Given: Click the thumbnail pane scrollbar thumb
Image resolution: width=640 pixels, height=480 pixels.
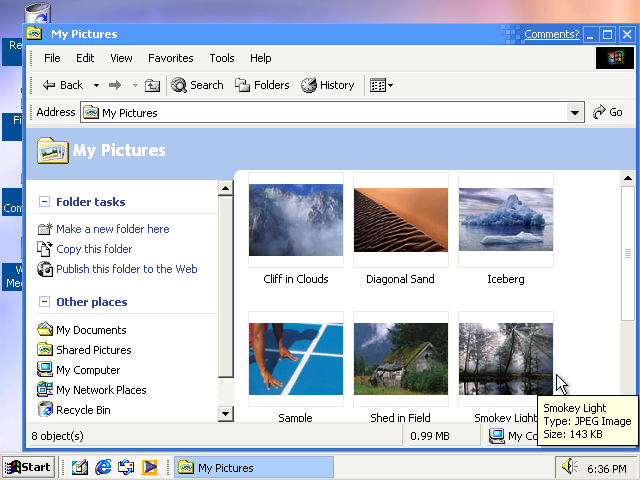Looking at the screenshot, I should pyautogui.click(x=628, y=253).
